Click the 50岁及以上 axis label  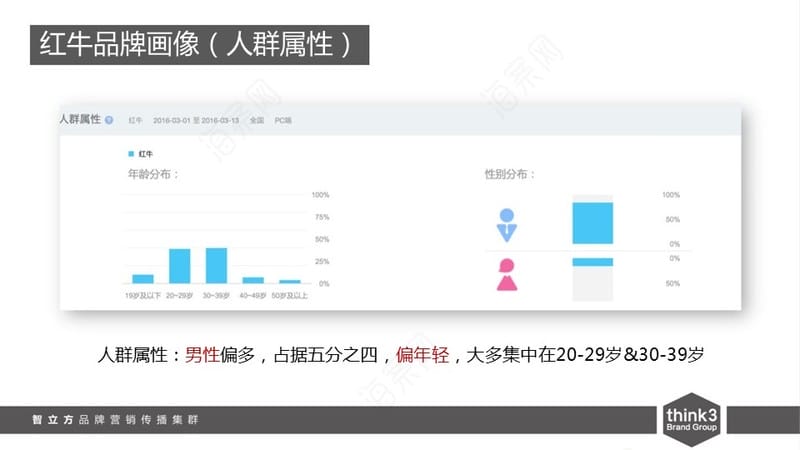[290, 295]
